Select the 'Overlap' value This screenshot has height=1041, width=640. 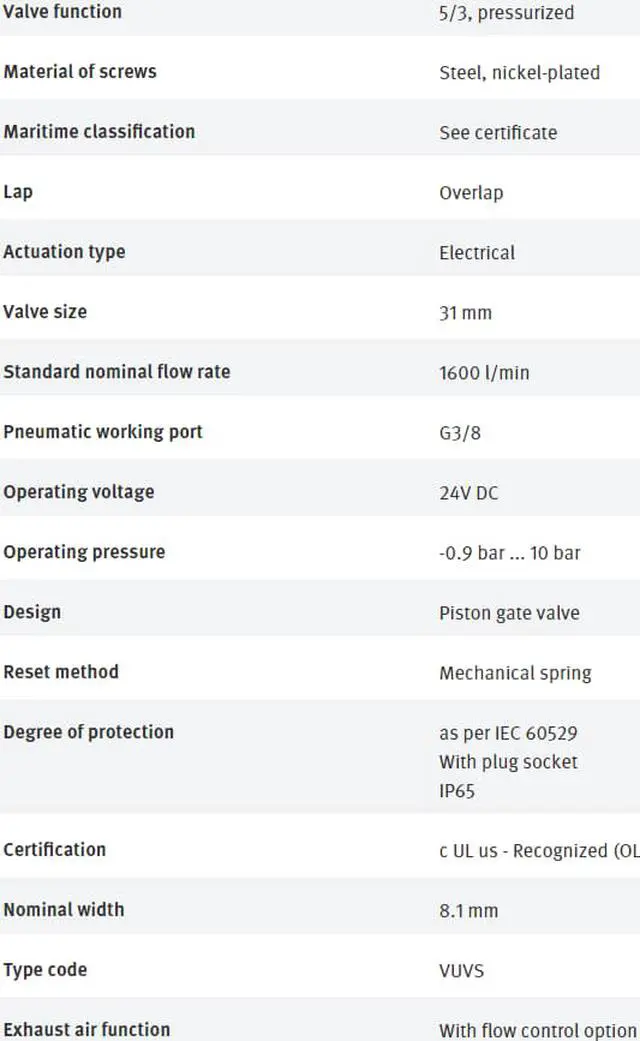click(471, 193)
